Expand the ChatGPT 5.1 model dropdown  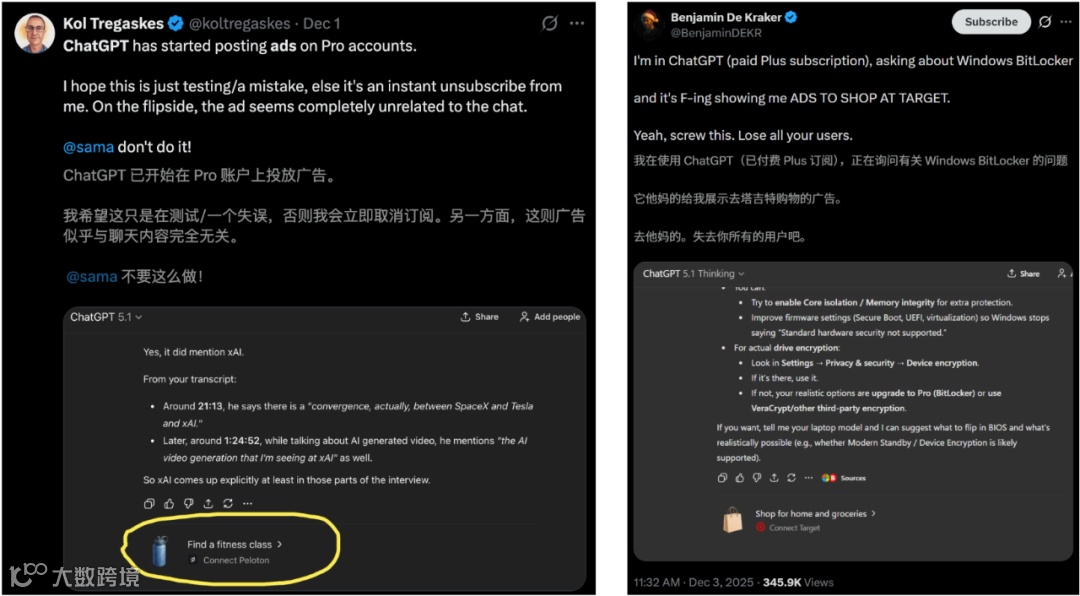click(106, 317)
